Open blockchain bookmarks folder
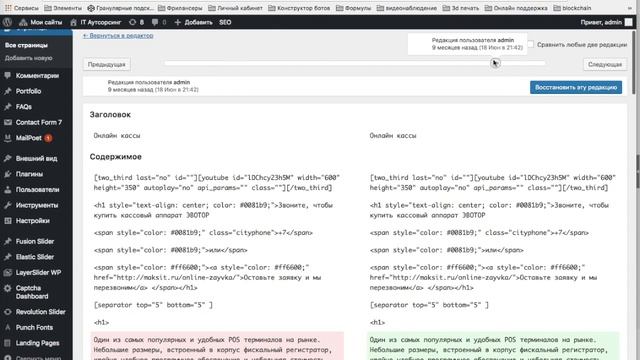The image size is (640, 360). (572, 8)
